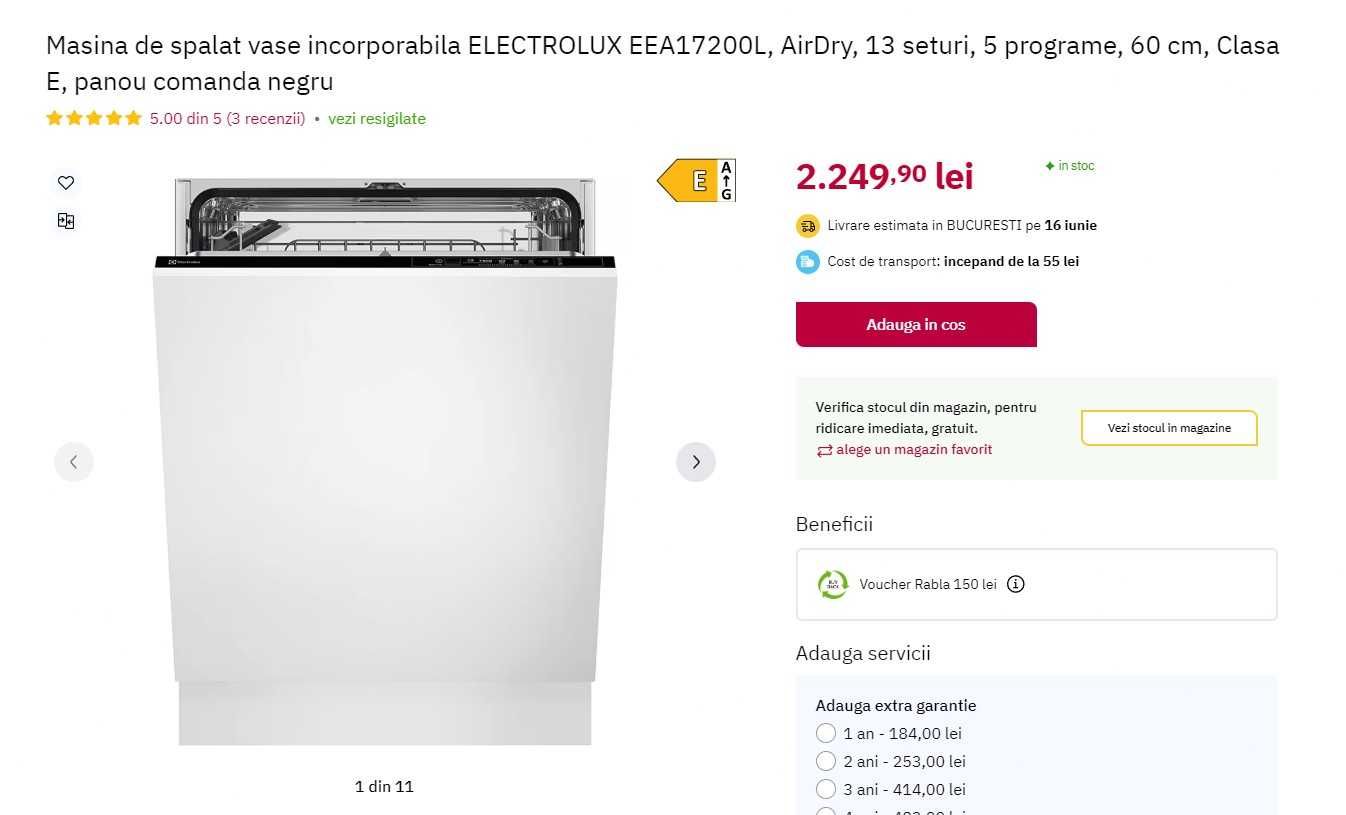Click the main dishwasher product image
The height and width of the screenshot is (815, 1346).
[x=385, y=460]
